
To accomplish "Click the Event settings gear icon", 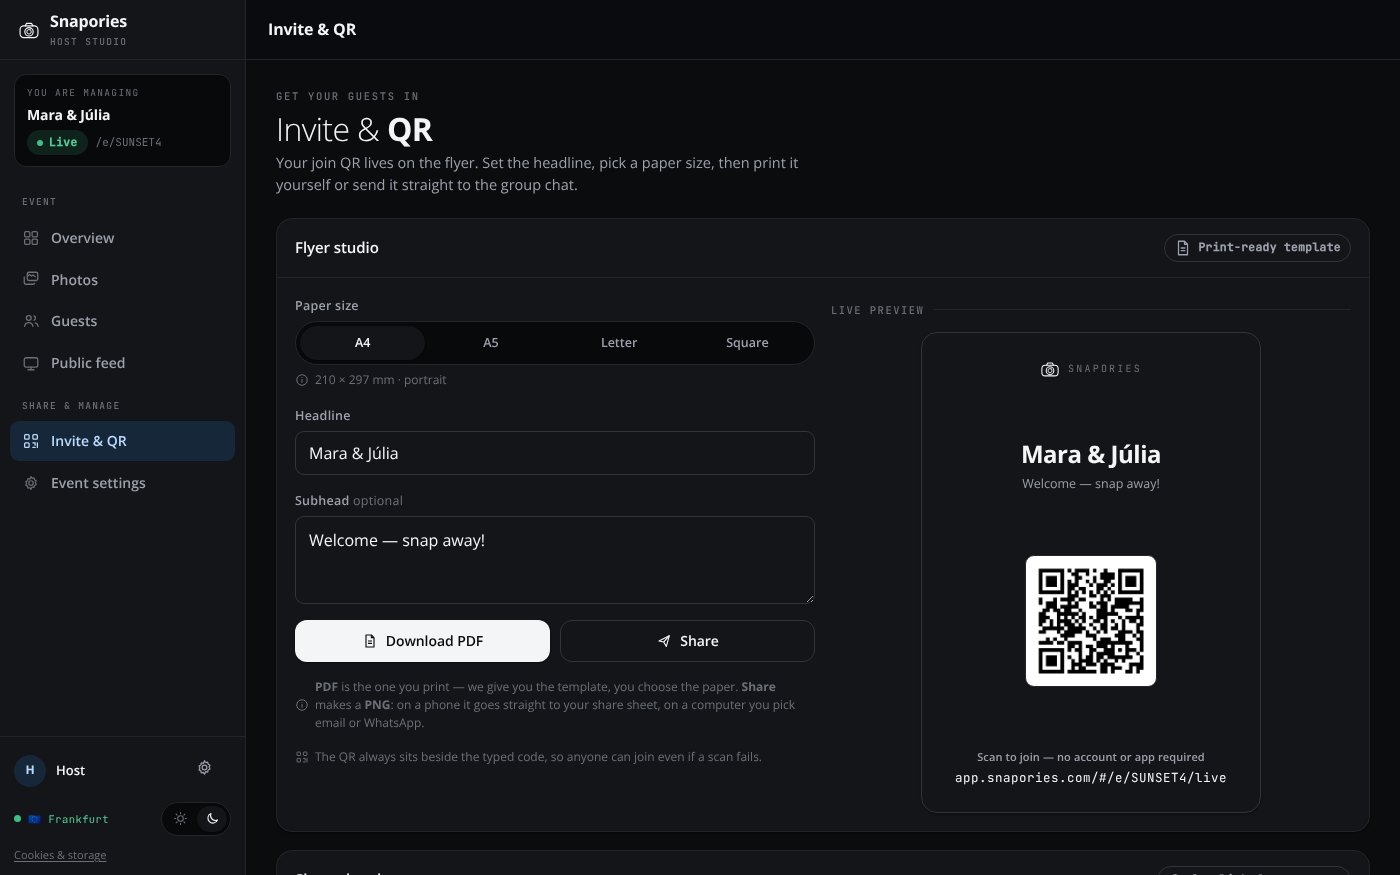I will 31,483.
